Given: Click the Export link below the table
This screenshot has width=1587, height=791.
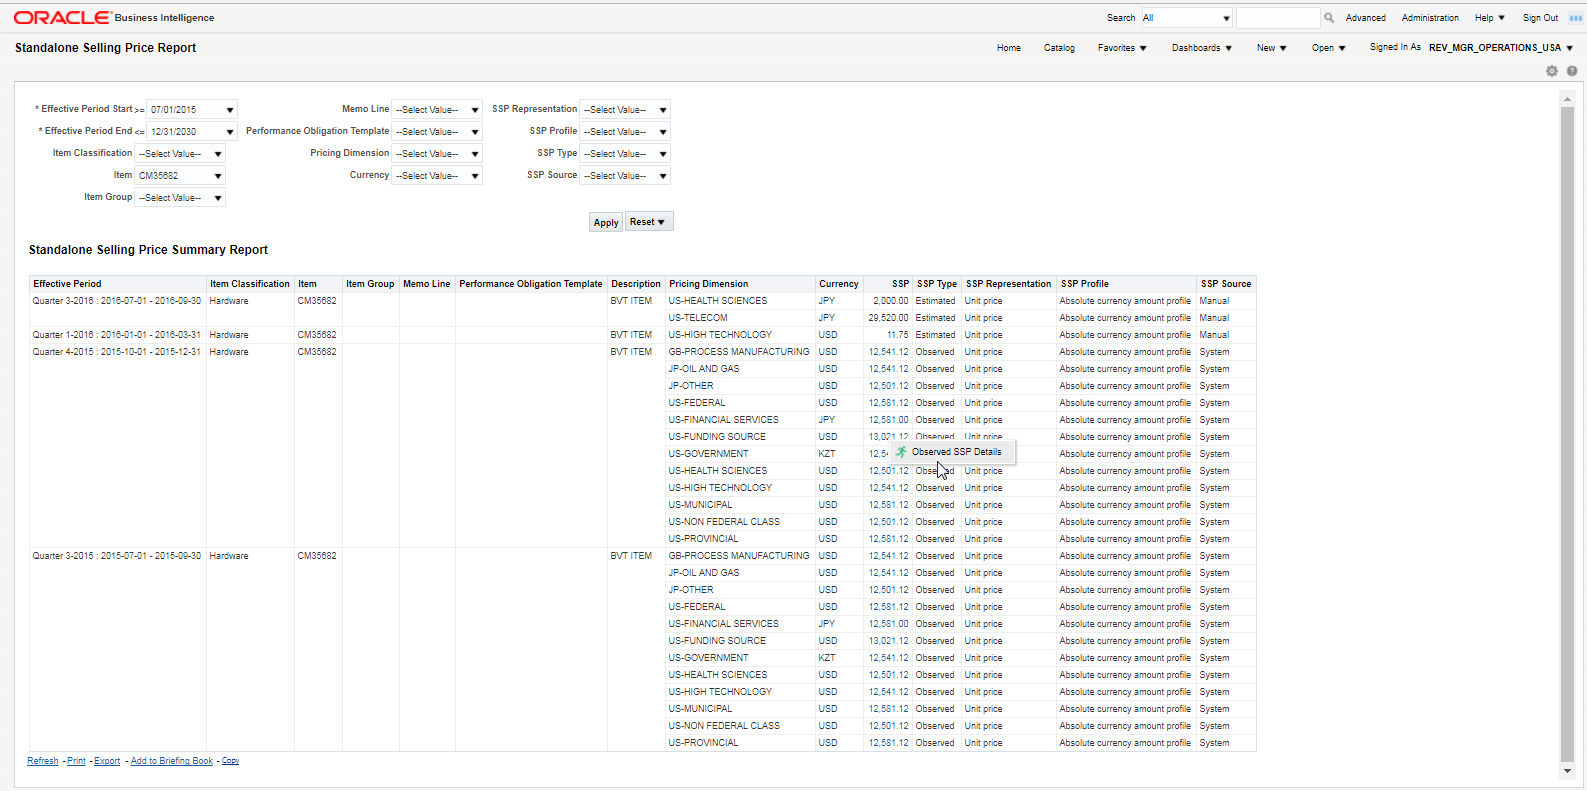Looking at the screenshot, I should (x=107, y=761).
